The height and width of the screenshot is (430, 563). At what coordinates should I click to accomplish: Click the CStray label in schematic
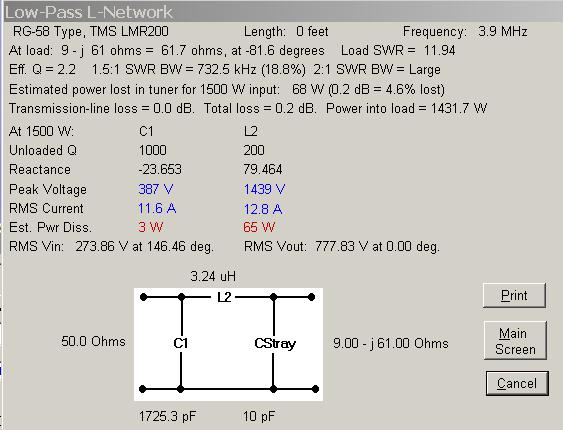pos(275,343)
